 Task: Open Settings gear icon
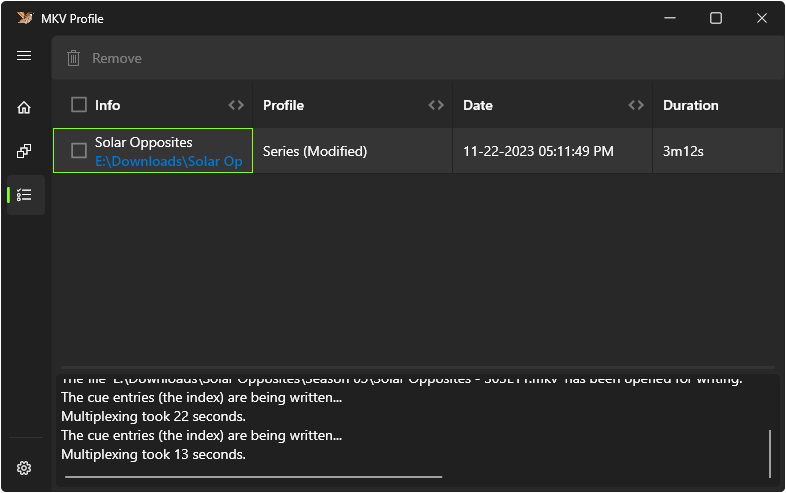pyautogui.click(x=24, y=468)
